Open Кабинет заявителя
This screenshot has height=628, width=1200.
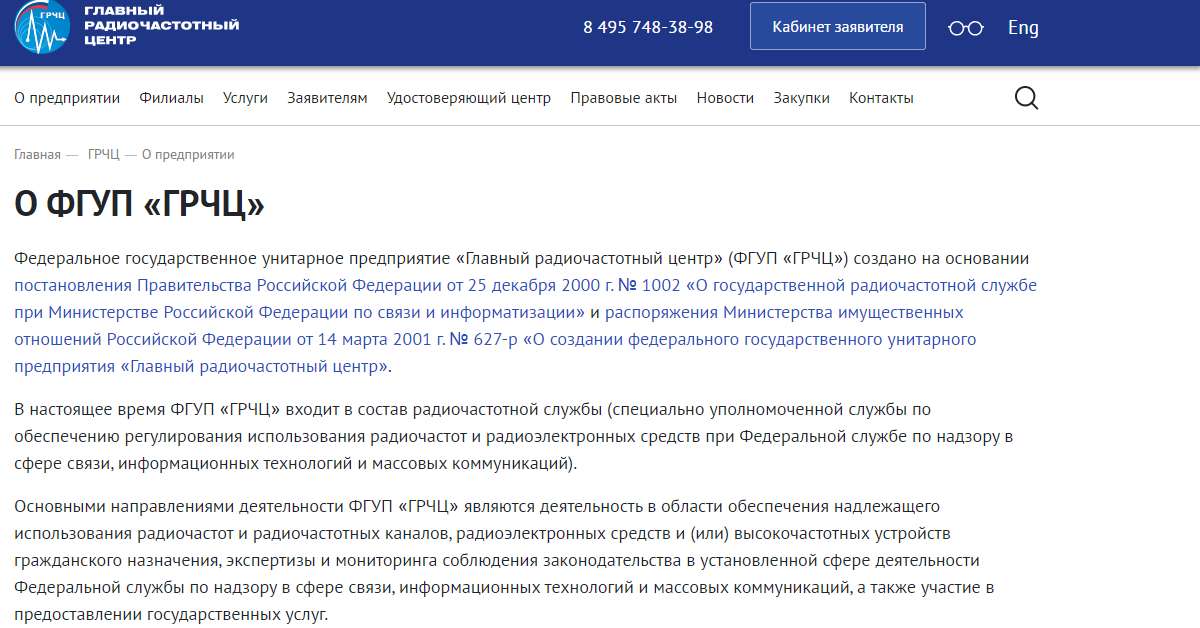(x=837, y=26)
